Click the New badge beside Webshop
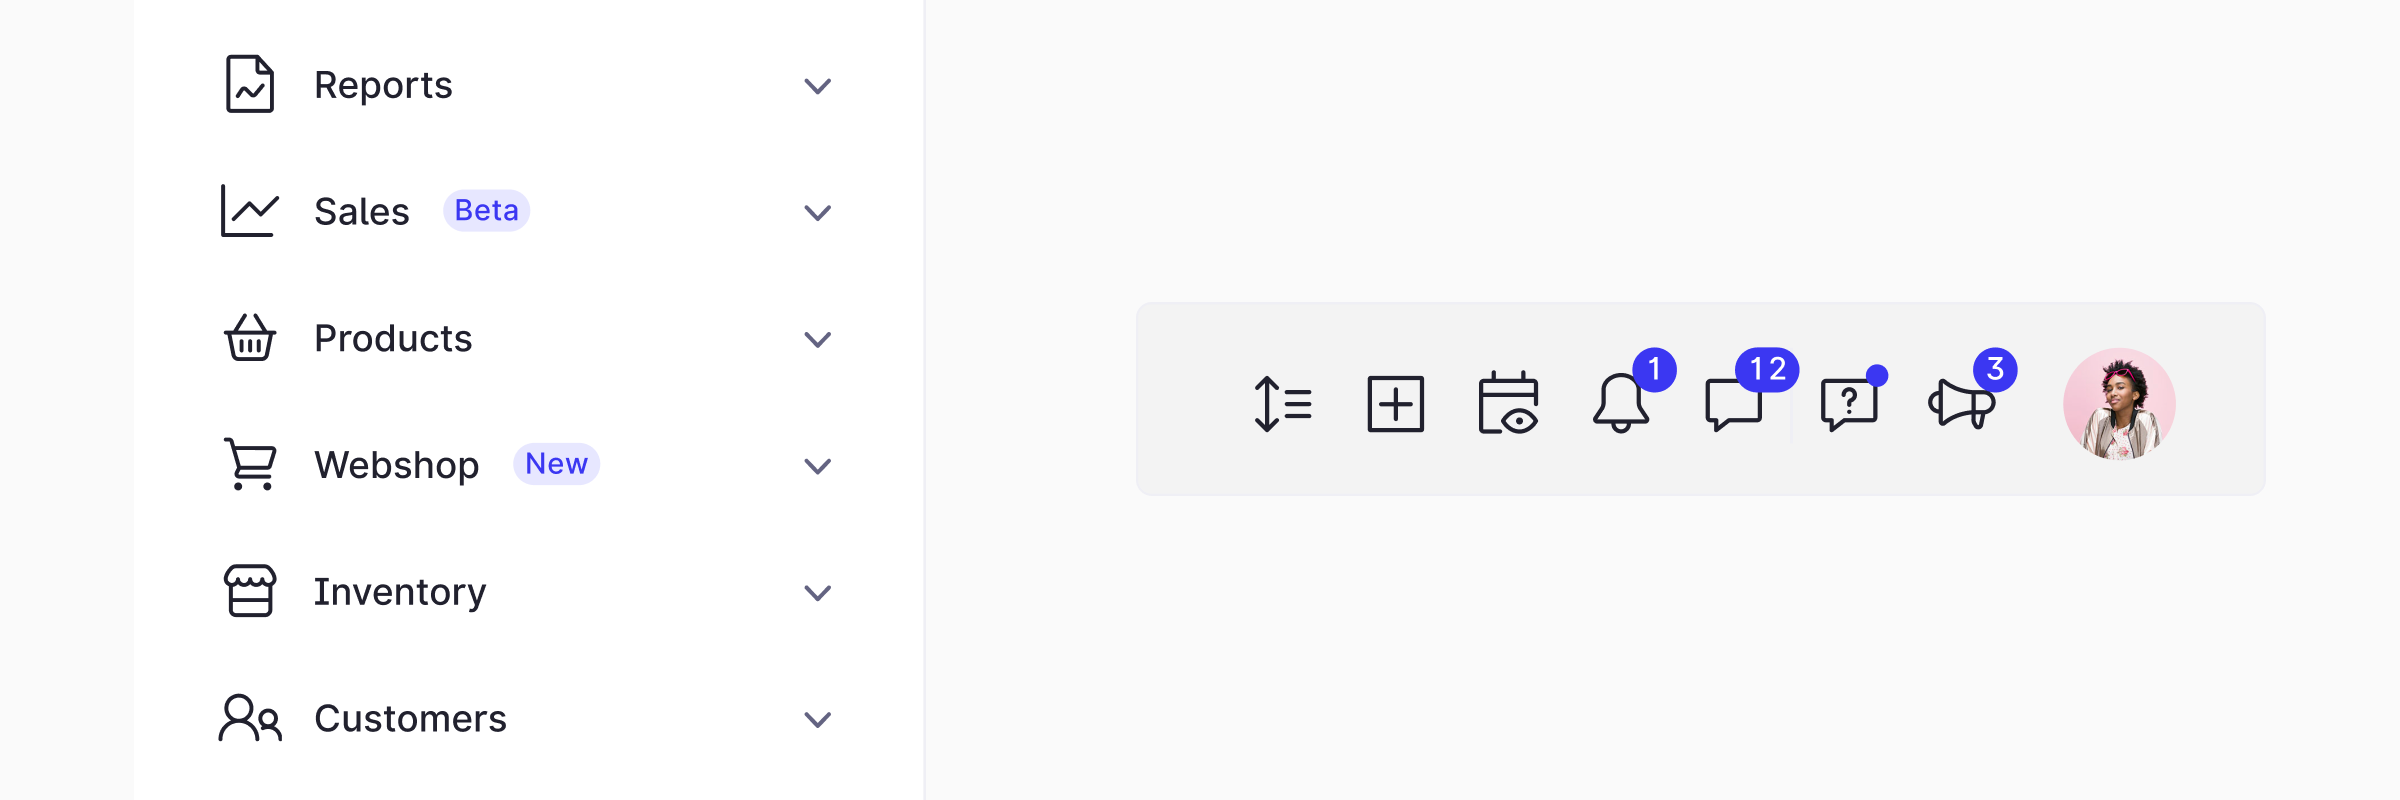Viewport: 2400px width, 800px height. [x=556, y=464]
